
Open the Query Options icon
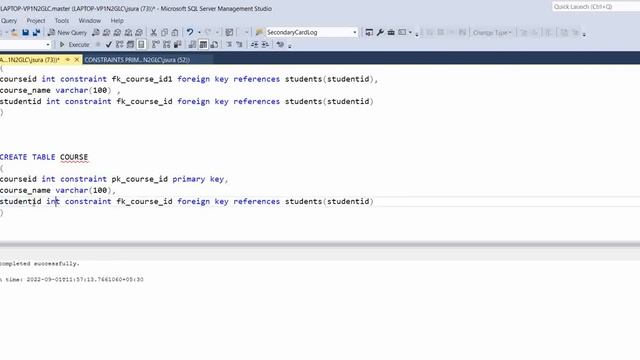(130, 44)
